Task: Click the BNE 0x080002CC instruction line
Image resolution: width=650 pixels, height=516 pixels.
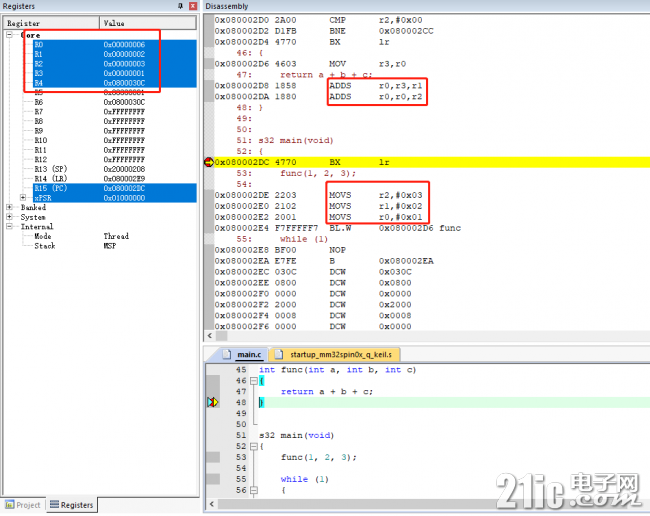Action: click(x=324, y=31)
